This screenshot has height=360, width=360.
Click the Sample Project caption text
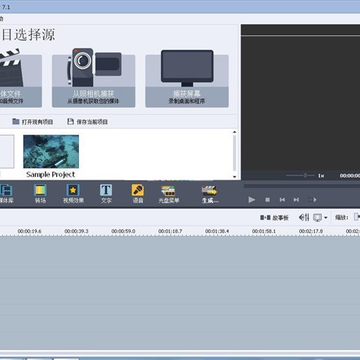[x=51, y=174]
